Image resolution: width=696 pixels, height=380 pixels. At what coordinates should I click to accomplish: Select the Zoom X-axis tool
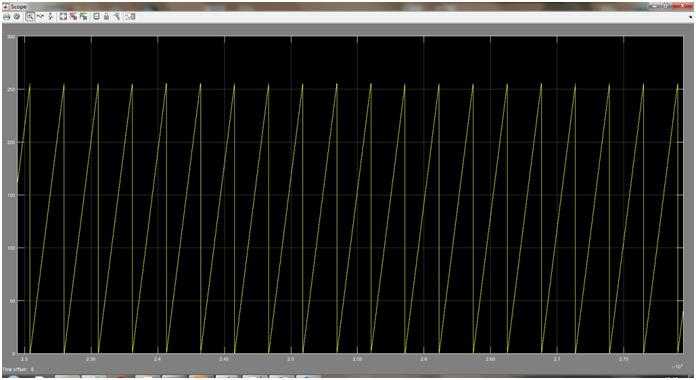(40, 17)
